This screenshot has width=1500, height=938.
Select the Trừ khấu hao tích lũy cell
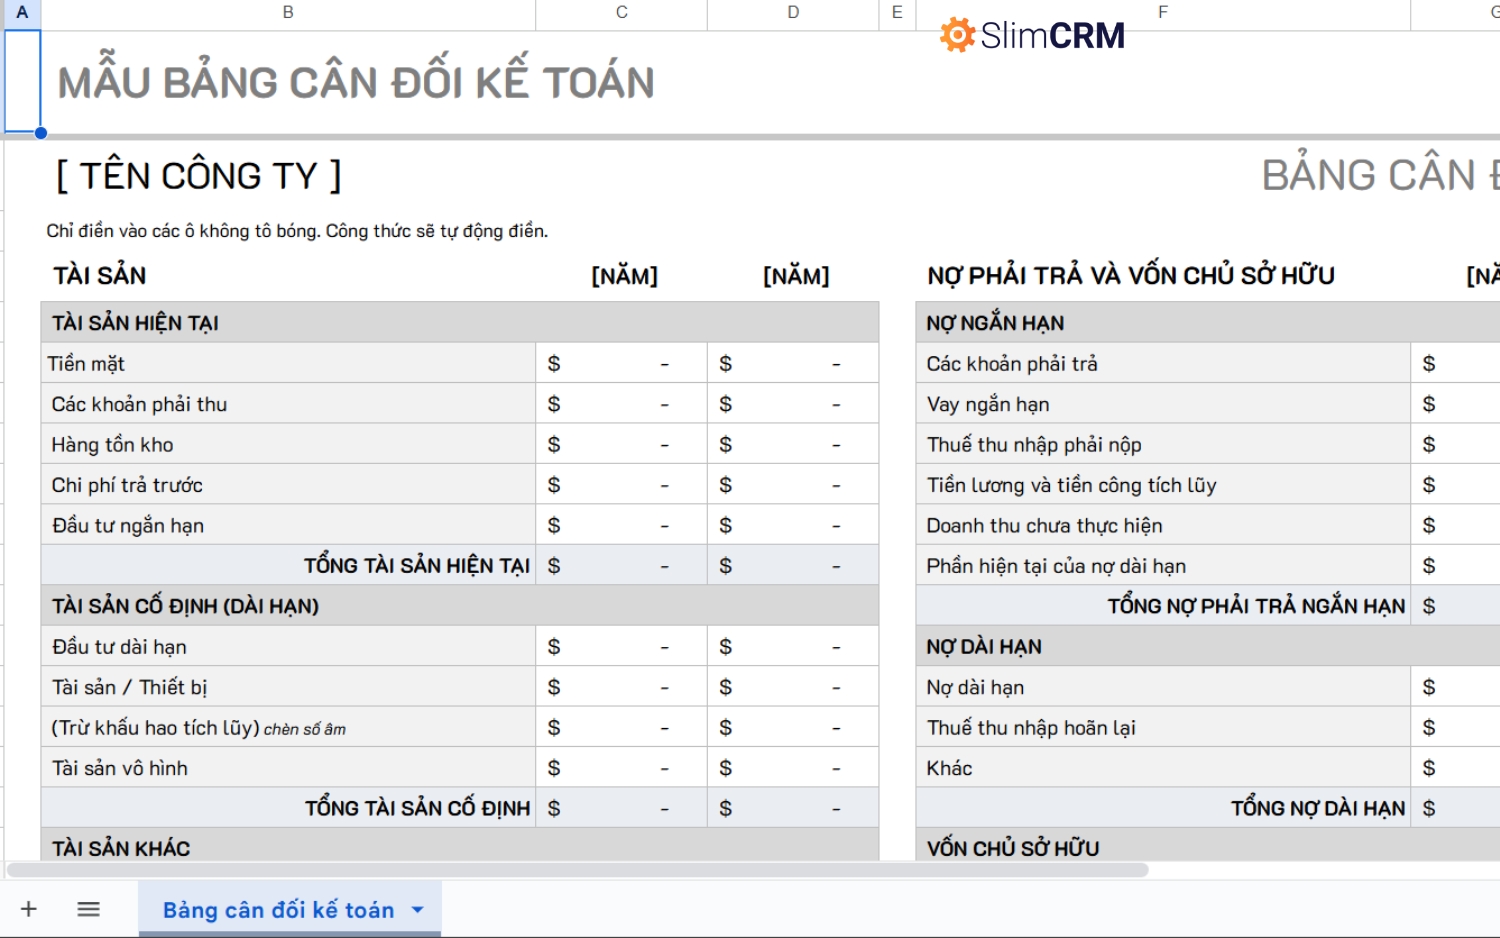pos(288,728)
